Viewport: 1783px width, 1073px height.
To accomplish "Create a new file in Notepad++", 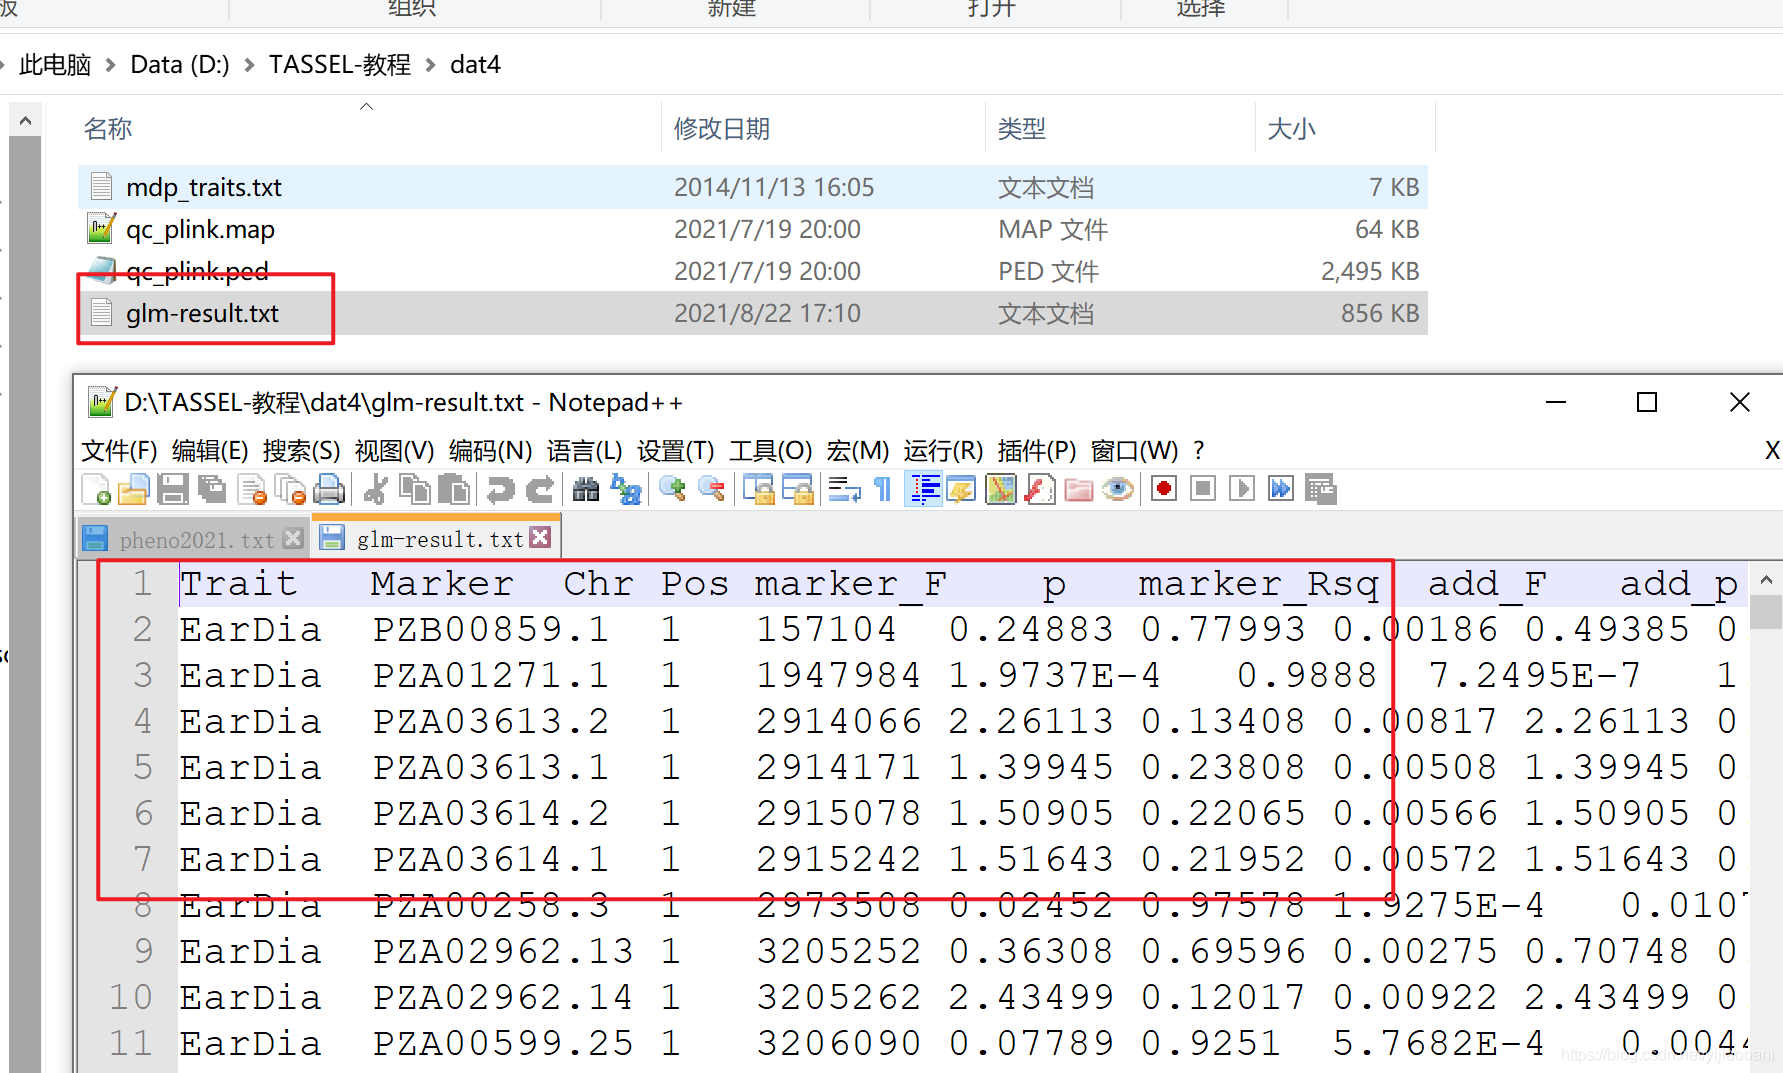I will [95, 489].
